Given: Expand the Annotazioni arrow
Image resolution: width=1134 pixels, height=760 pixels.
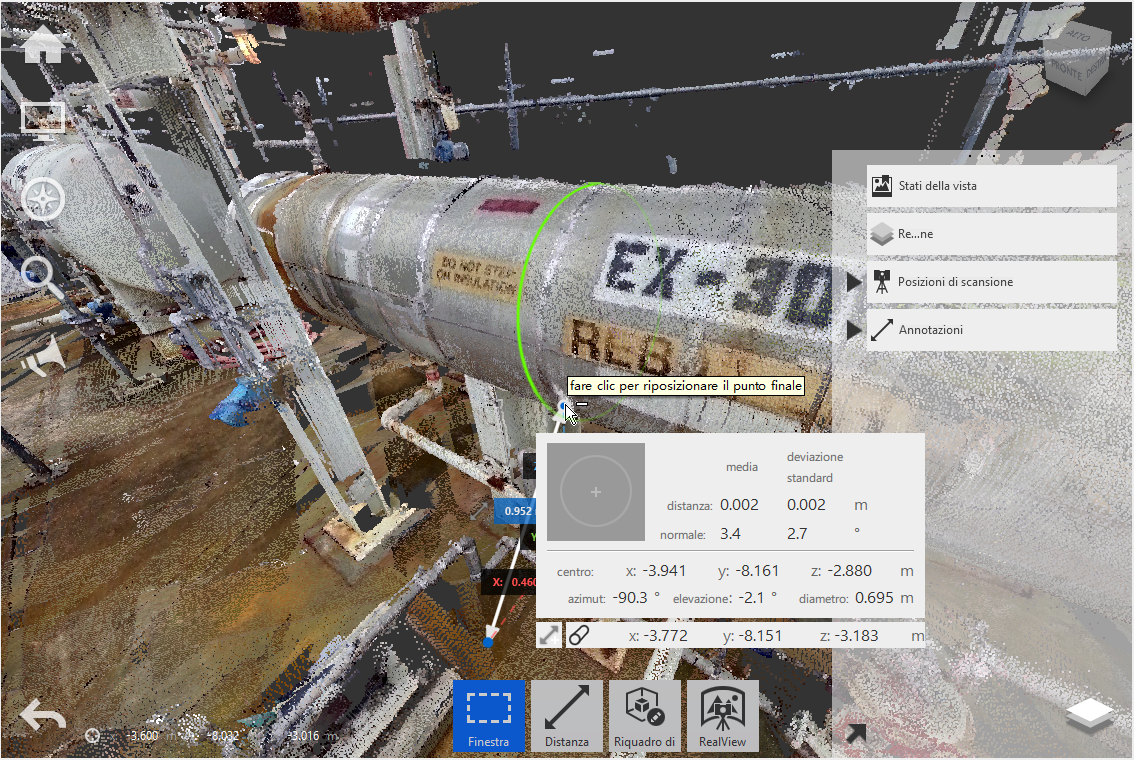Looking at the screenshot, I should tap(853, 330).
